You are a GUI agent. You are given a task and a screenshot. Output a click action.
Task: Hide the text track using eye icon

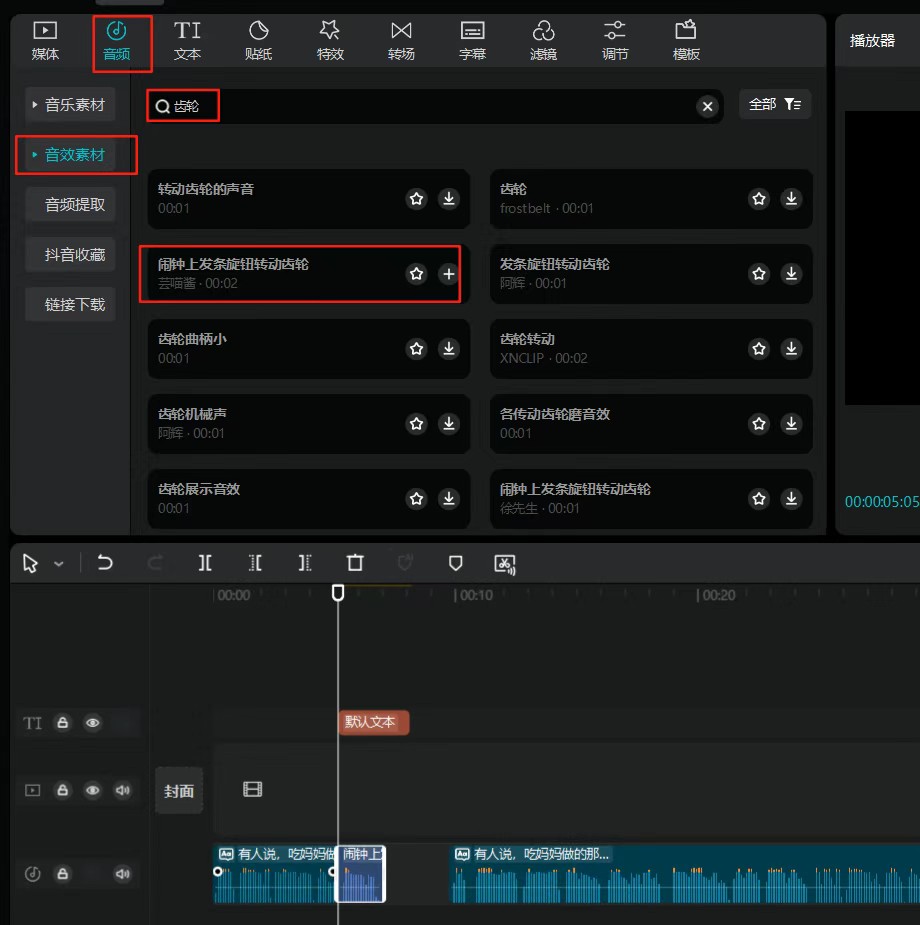point(93,723)
